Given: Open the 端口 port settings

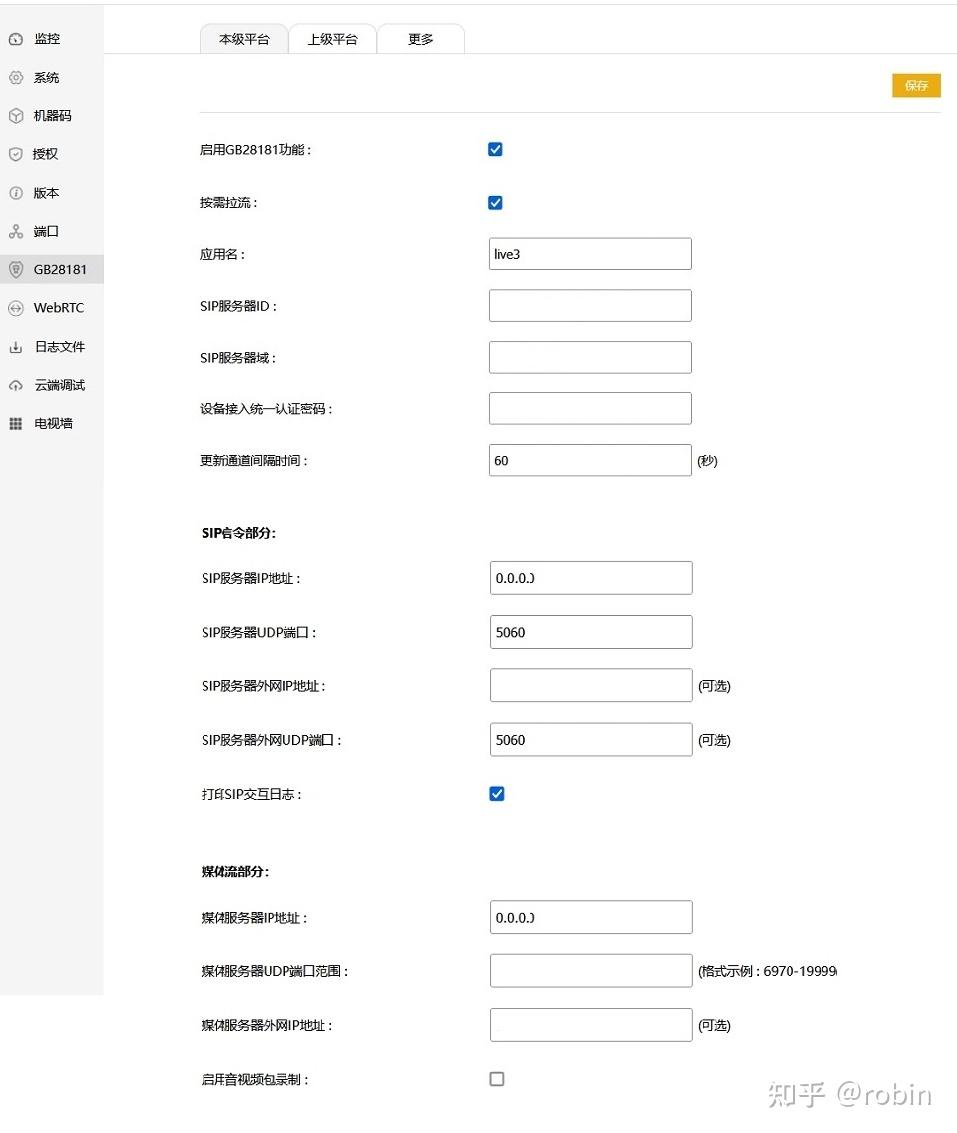Looking at the screenshot, I should (44, 231).
